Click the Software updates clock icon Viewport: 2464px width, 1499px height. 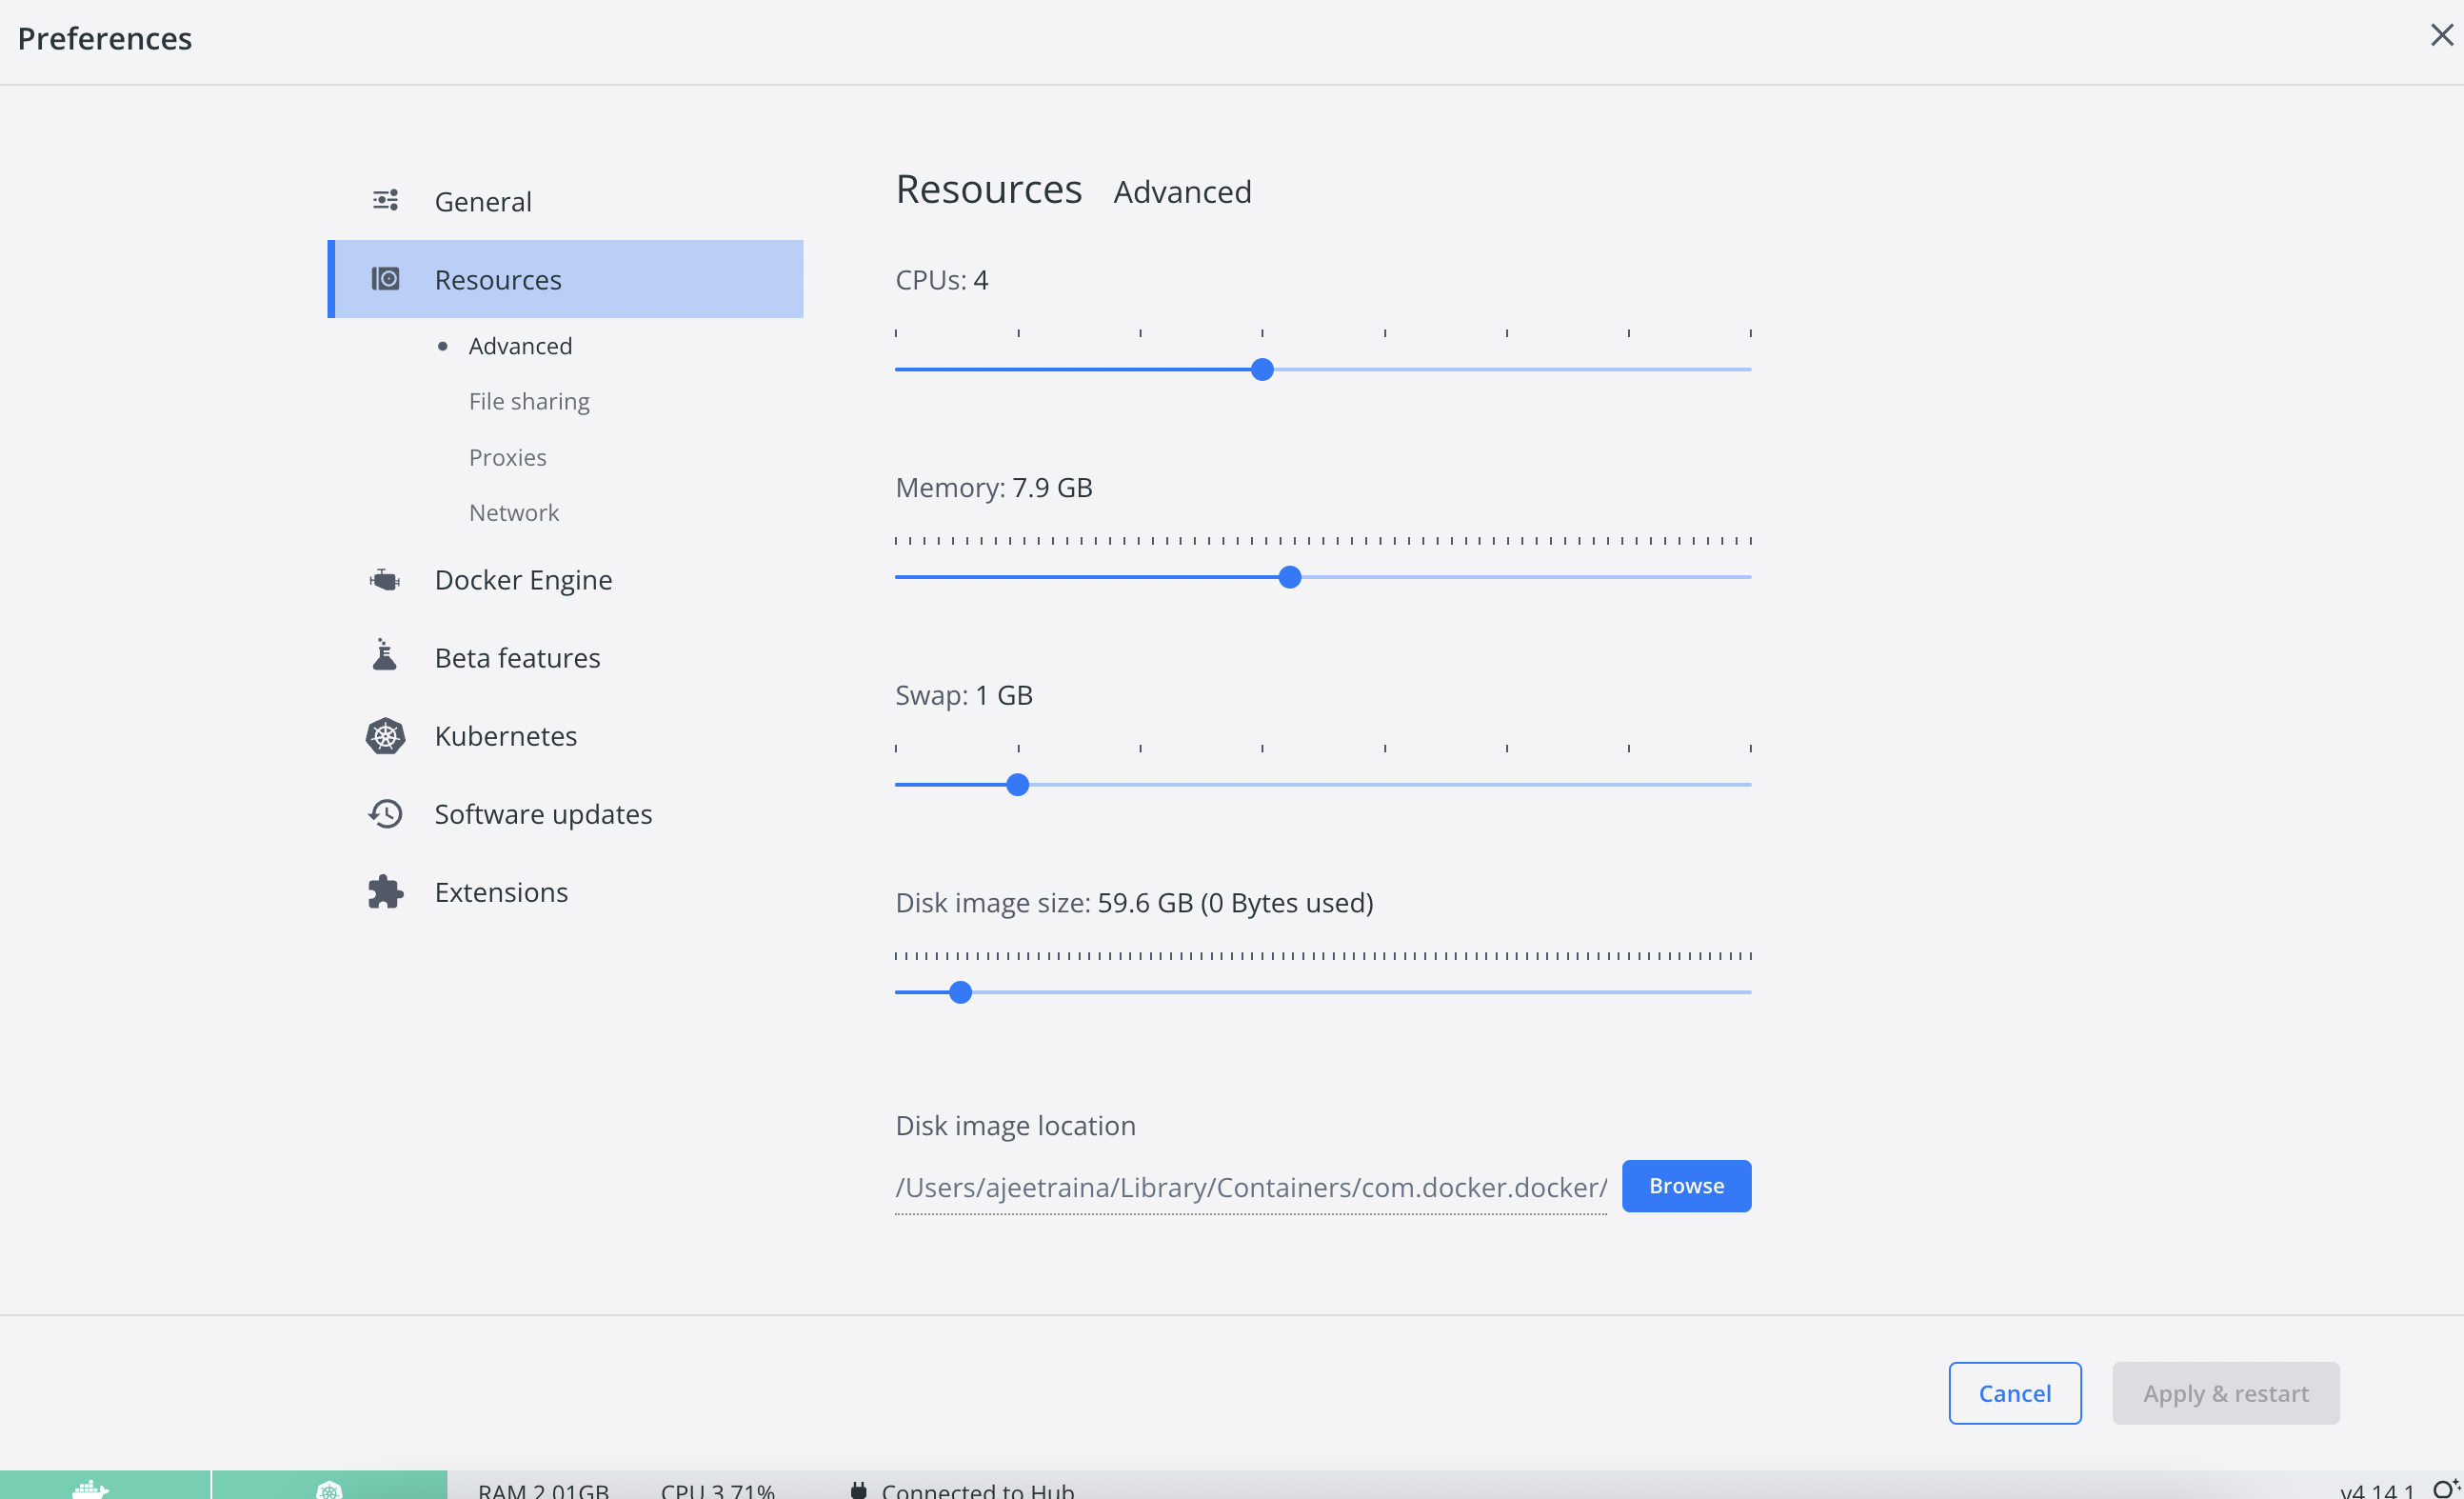(385, 814)
